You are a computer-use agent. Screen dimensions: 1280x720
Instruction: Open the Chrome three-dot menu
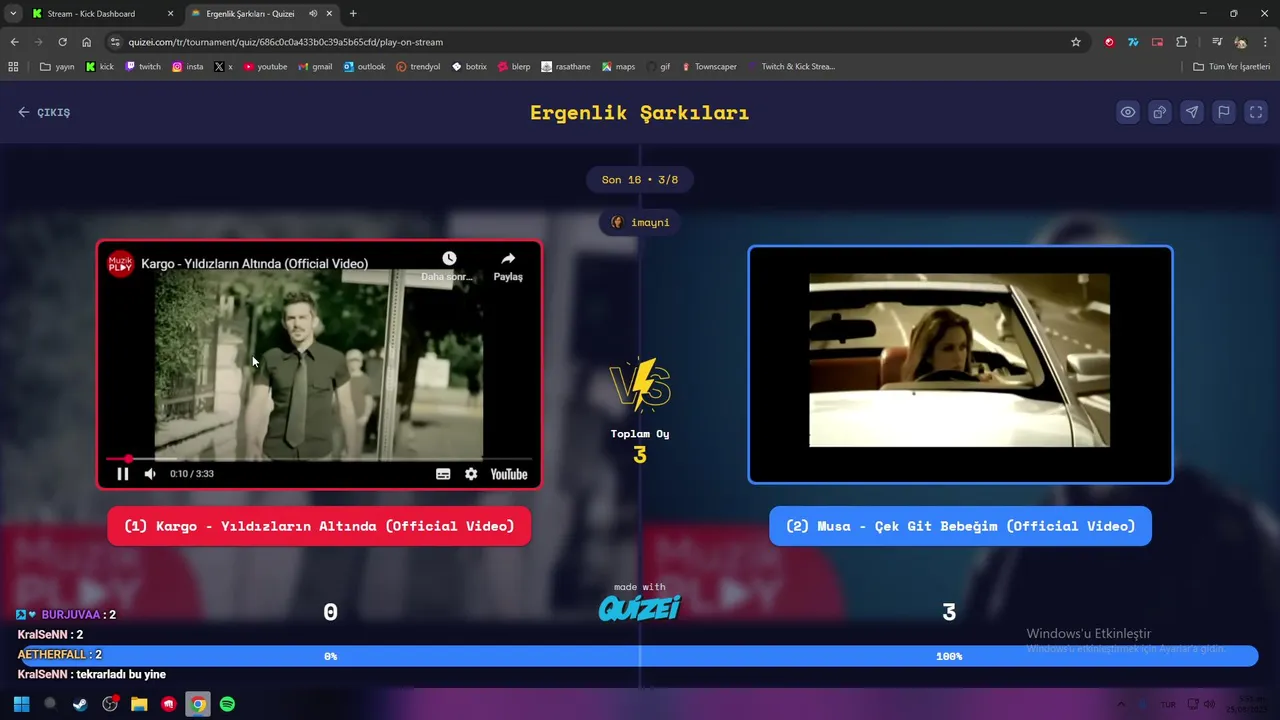coord(1265,42)
